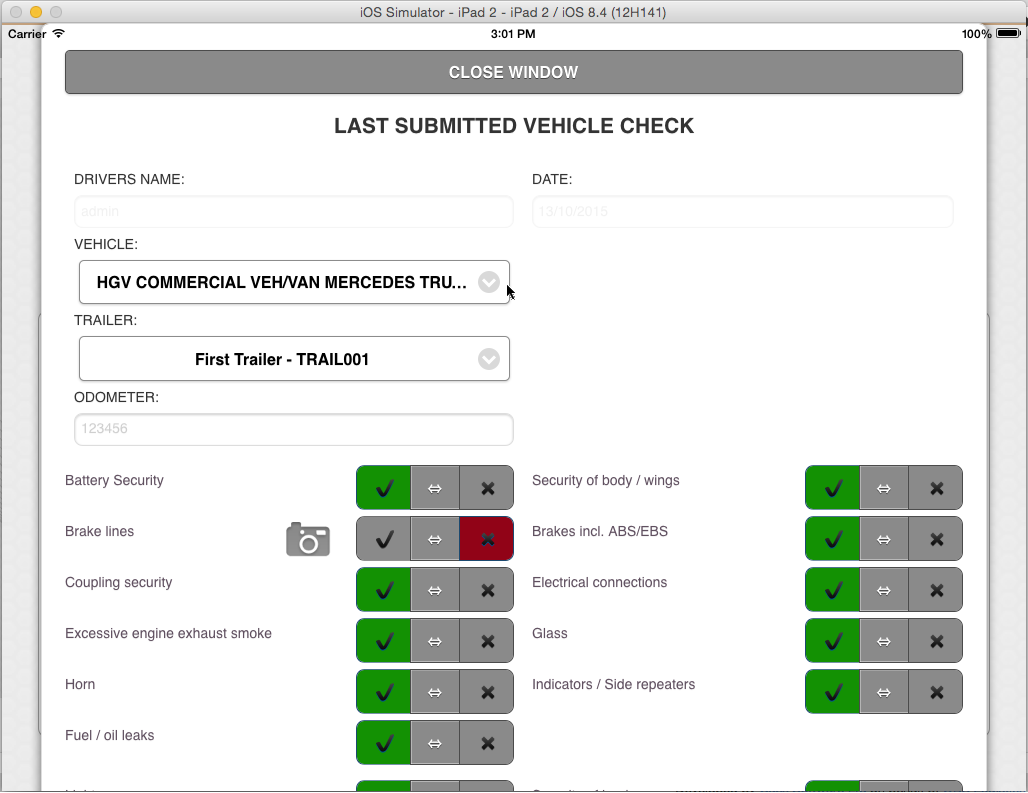Mark Glass as failed with X

pyautogui.click(x=936, y=641)
